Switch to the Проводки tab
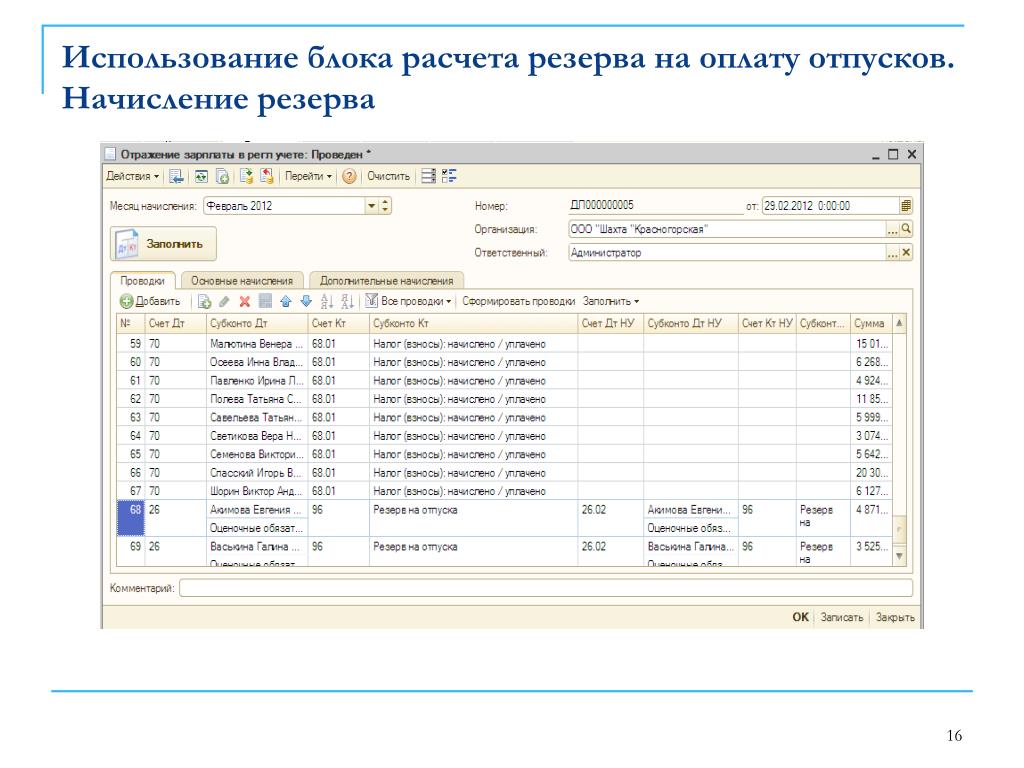Image resolution: width=1024 pixels, height=768 pixels. click(x=142, y=281)
